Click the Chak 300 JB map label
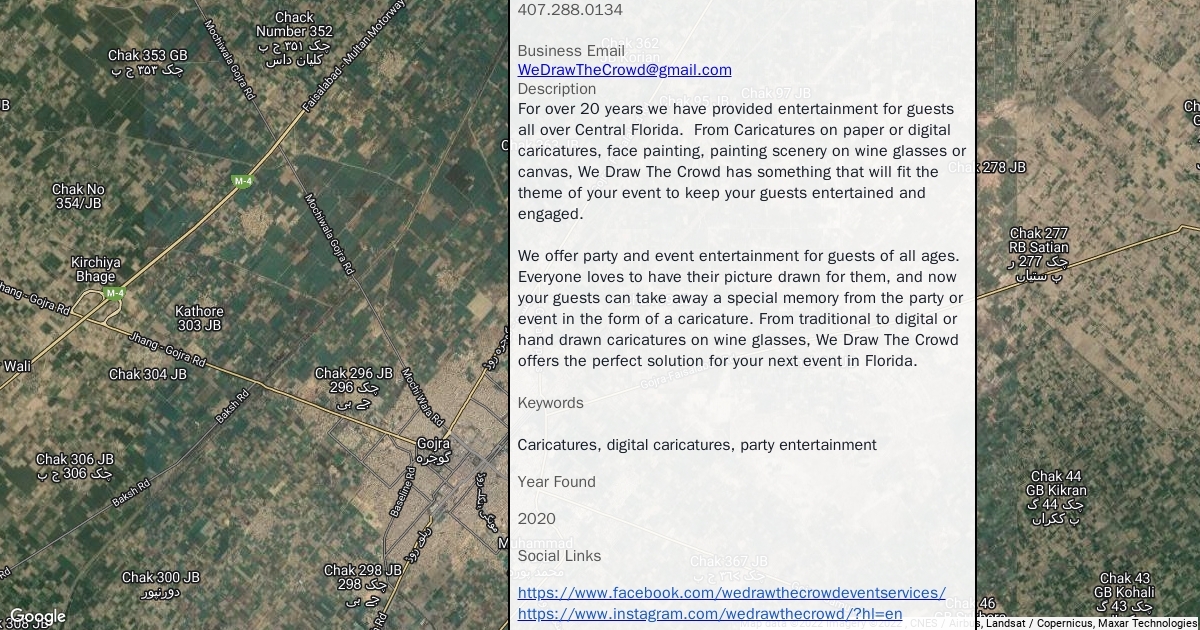 click(161, 578)
